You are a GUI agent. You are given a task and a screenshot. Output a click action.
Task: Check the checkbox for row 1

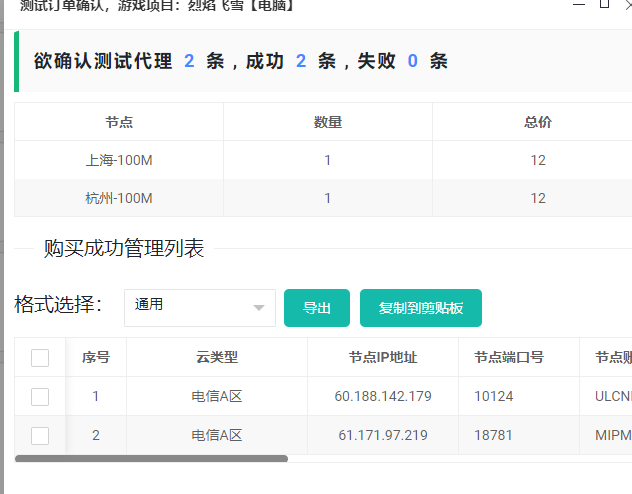(x=40, y=396)
